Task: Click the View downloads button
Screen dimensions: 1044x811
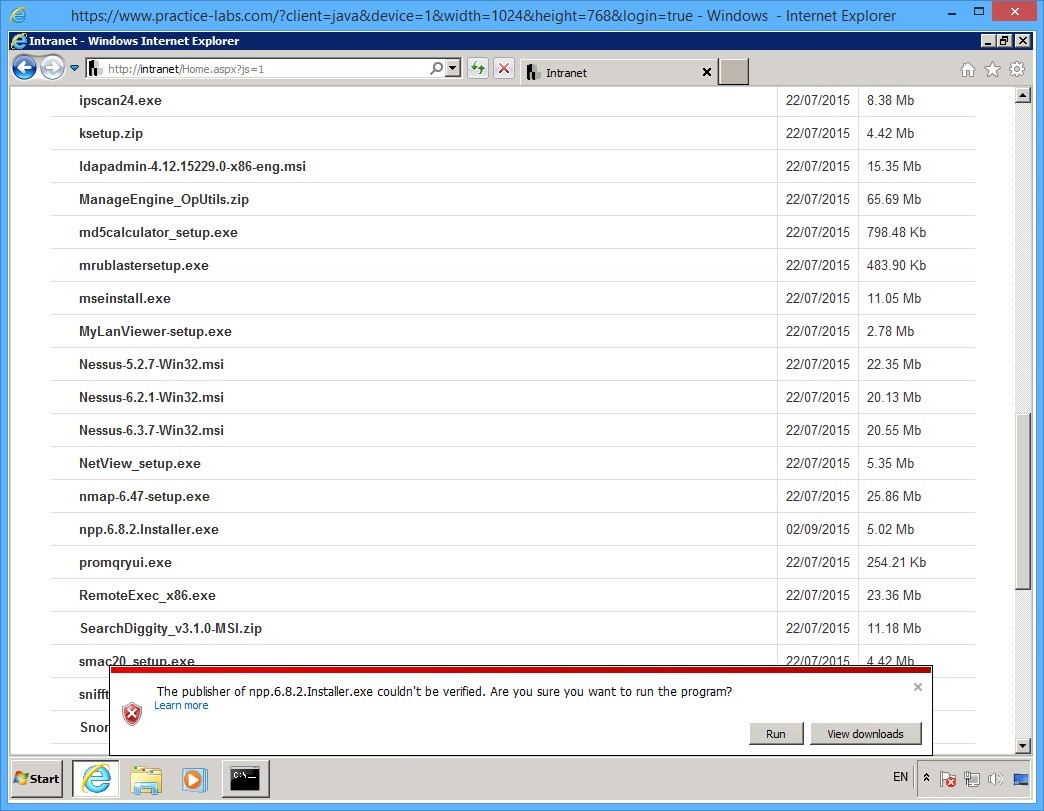Action: point(865,734)
